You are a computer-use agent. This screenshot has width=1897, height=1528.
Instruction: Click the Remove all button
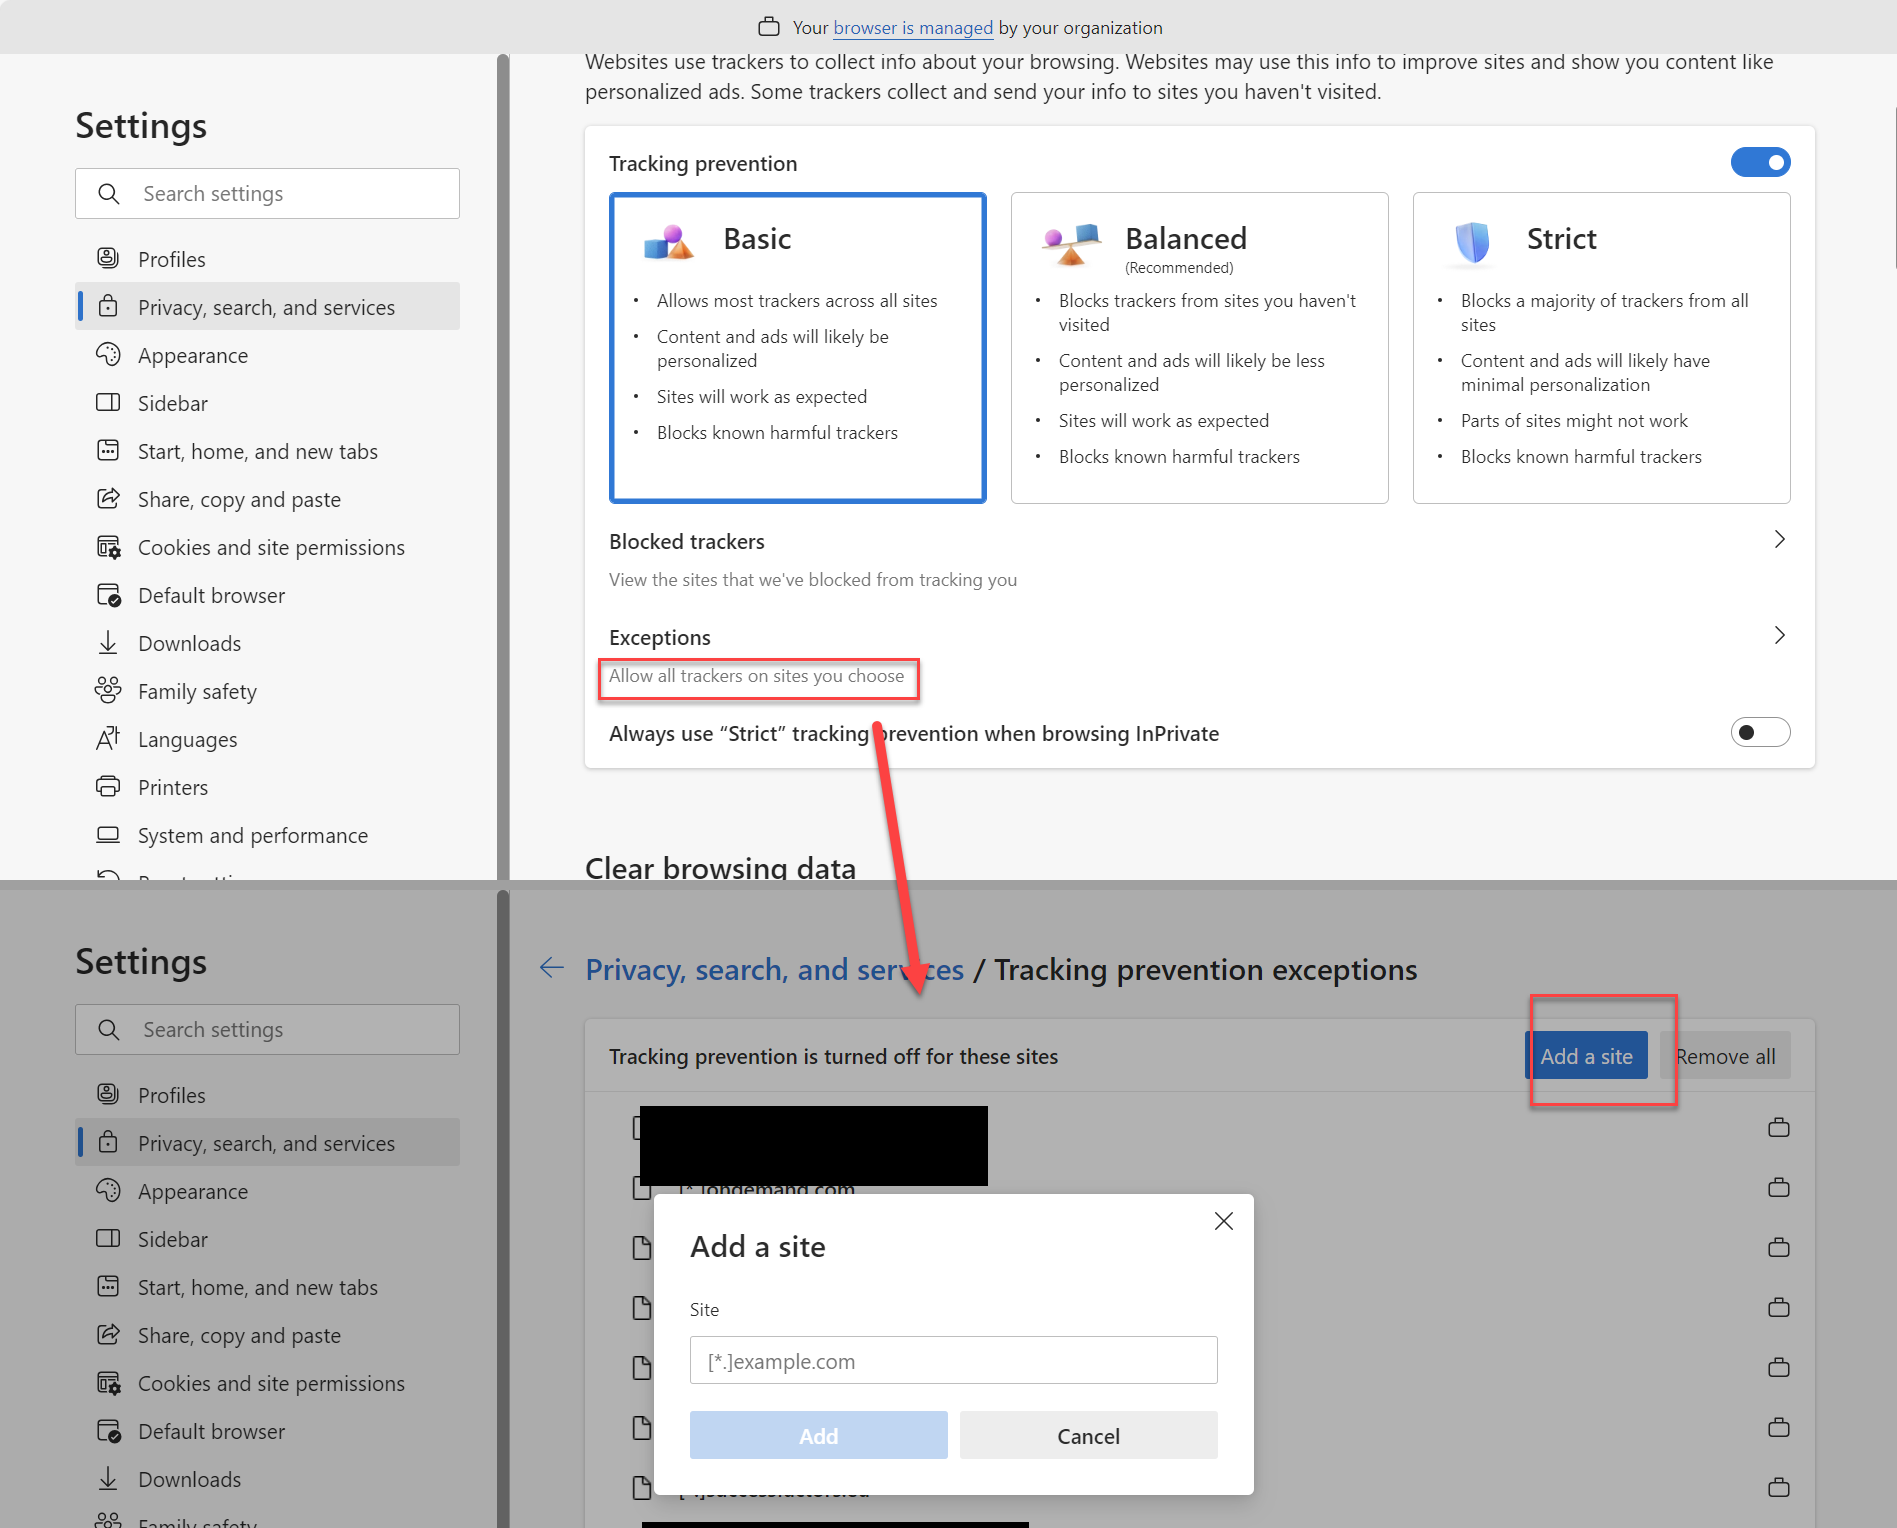coord(1725,1056)
